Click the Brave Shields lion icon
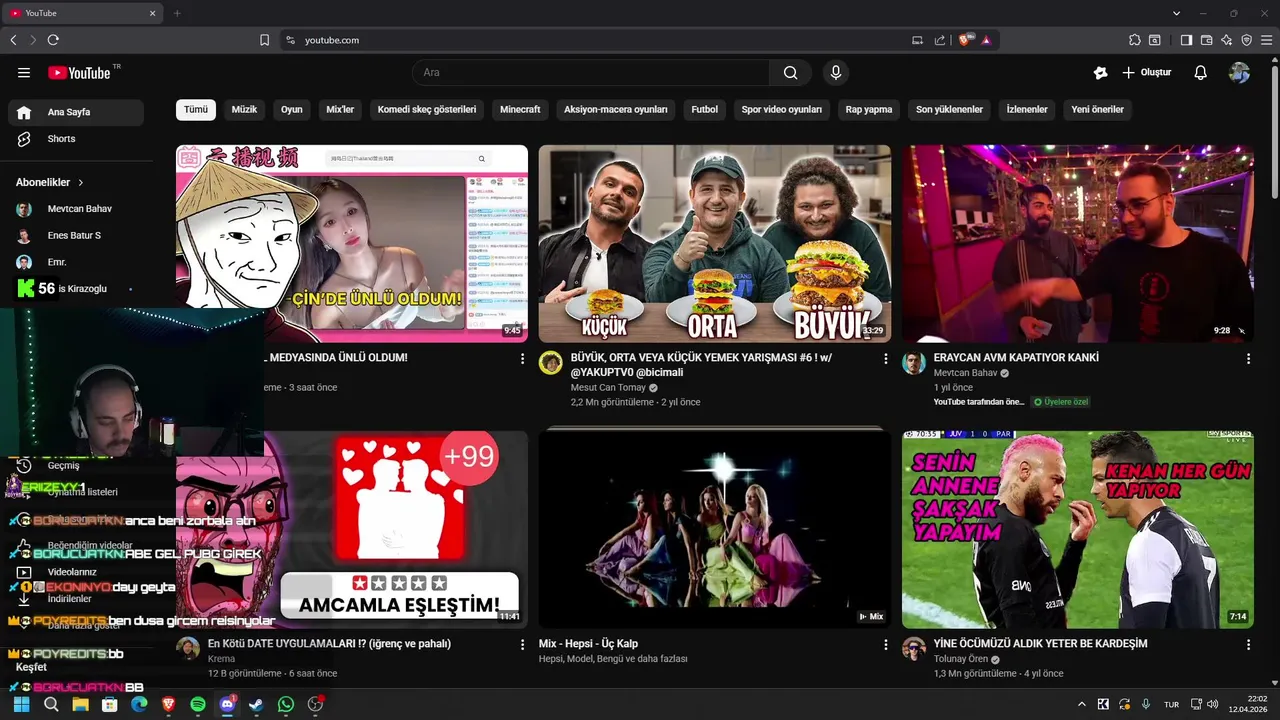1280x720 pixels. pyautogui.click(x=964, y=40)
